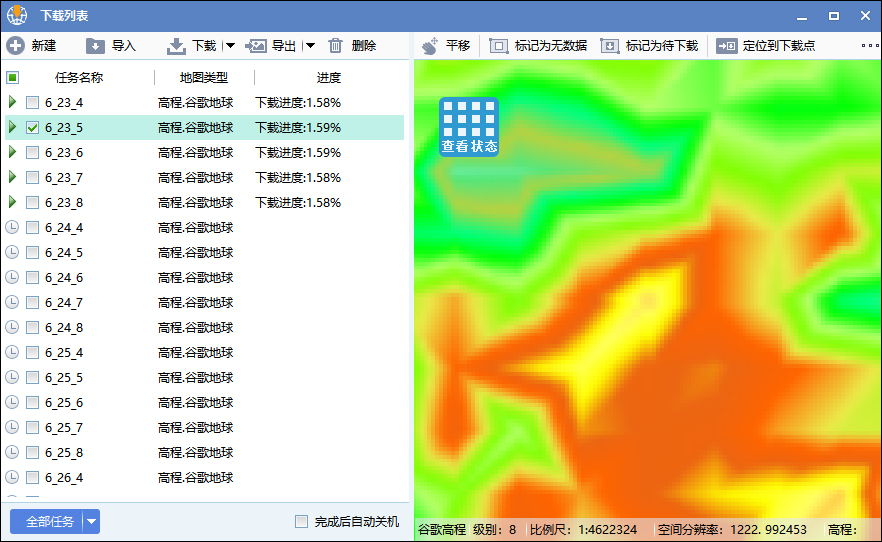Open the Export button dropdown arrow
Image resolution: width=882 pixels, height=542 pixels.
[x=310, y=46]
